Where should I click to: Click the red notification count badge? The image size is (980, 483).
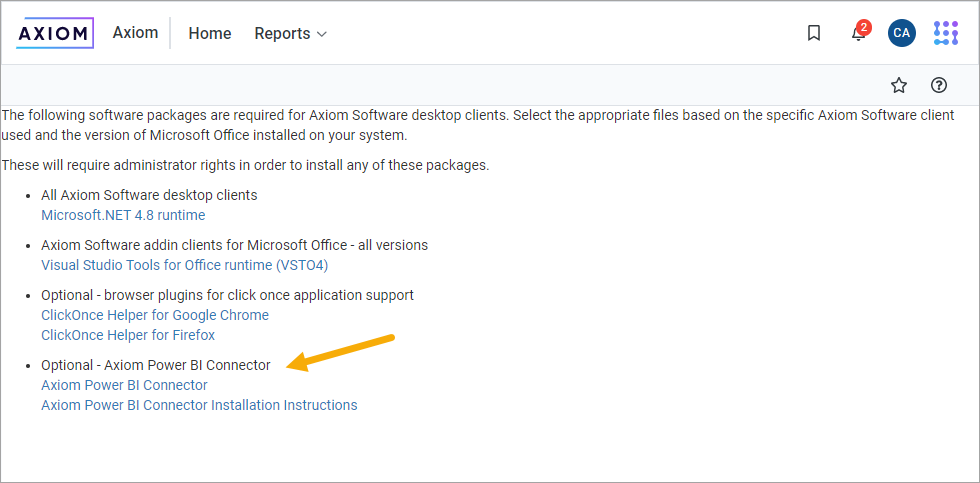pyautogui.click(x=864, y=27)
